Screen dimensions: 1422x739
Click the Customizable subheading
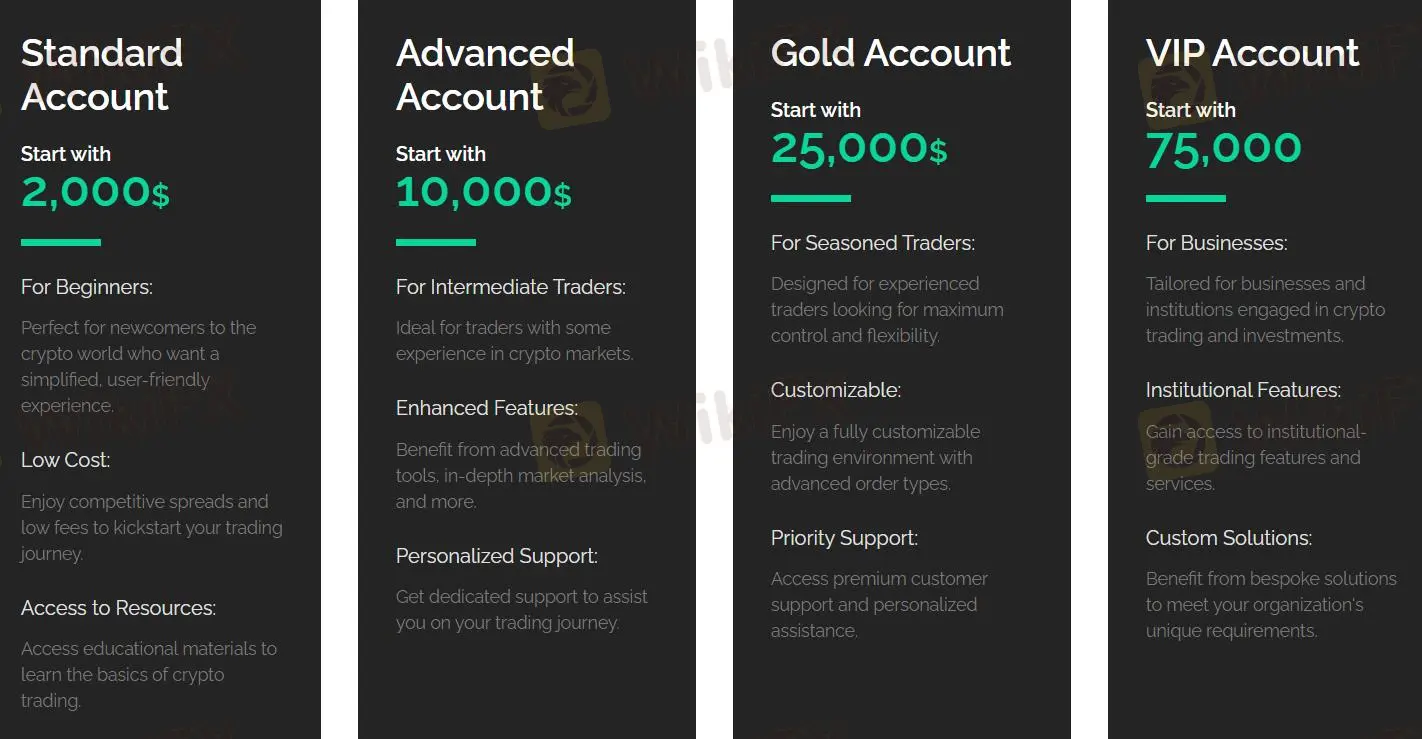point(835,390)
